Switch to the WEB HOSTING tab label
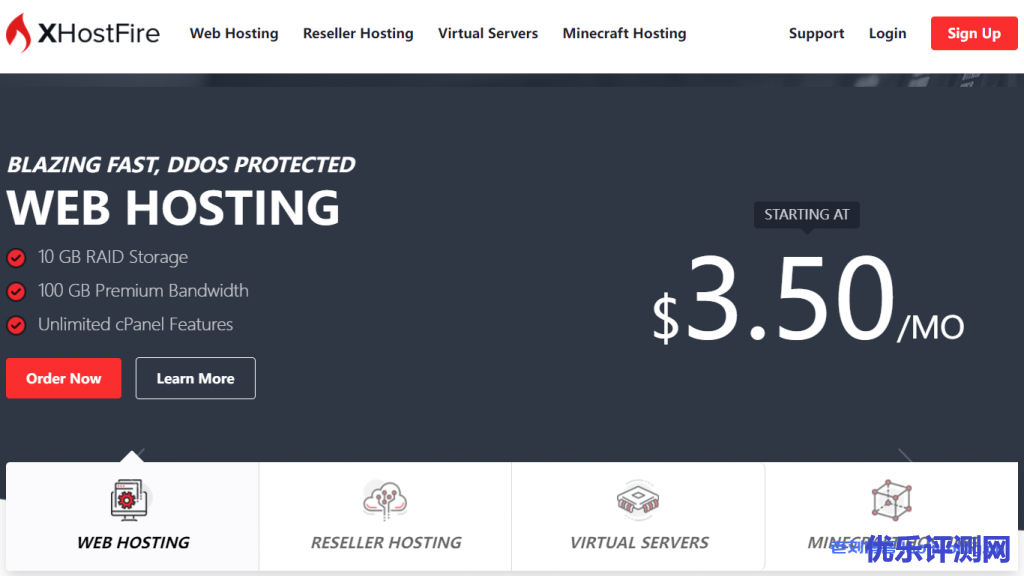The image size is (1024, 576). [x=133, y=543]
